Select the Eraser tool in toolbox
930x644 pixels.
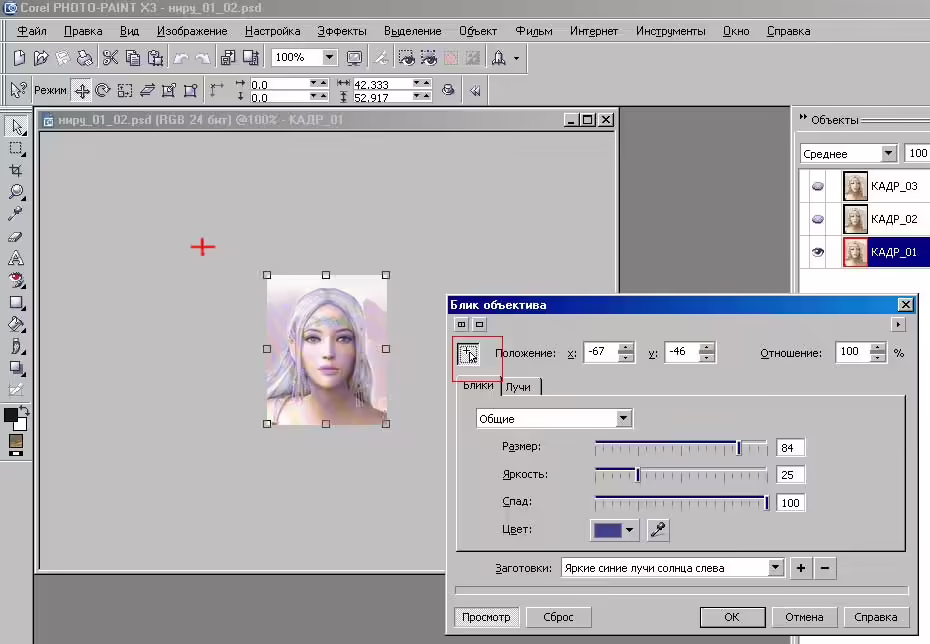tap(16, 237)
